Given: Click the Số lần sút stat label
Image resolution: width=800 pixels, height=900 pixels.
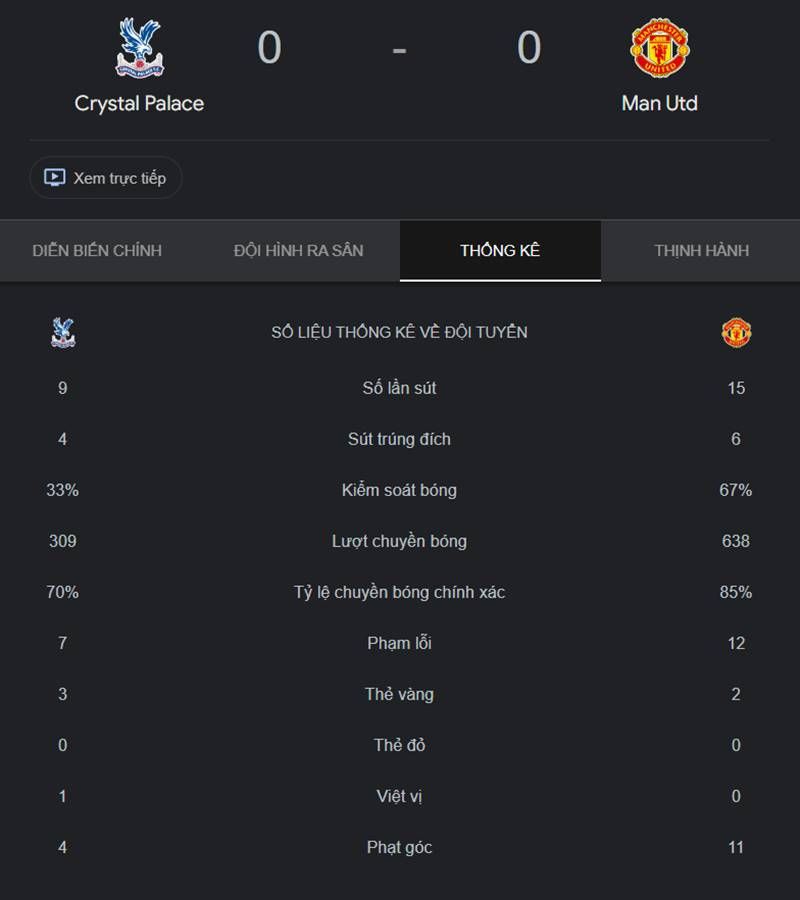Looking at the screenshot, I should click(x=399, y=388).
